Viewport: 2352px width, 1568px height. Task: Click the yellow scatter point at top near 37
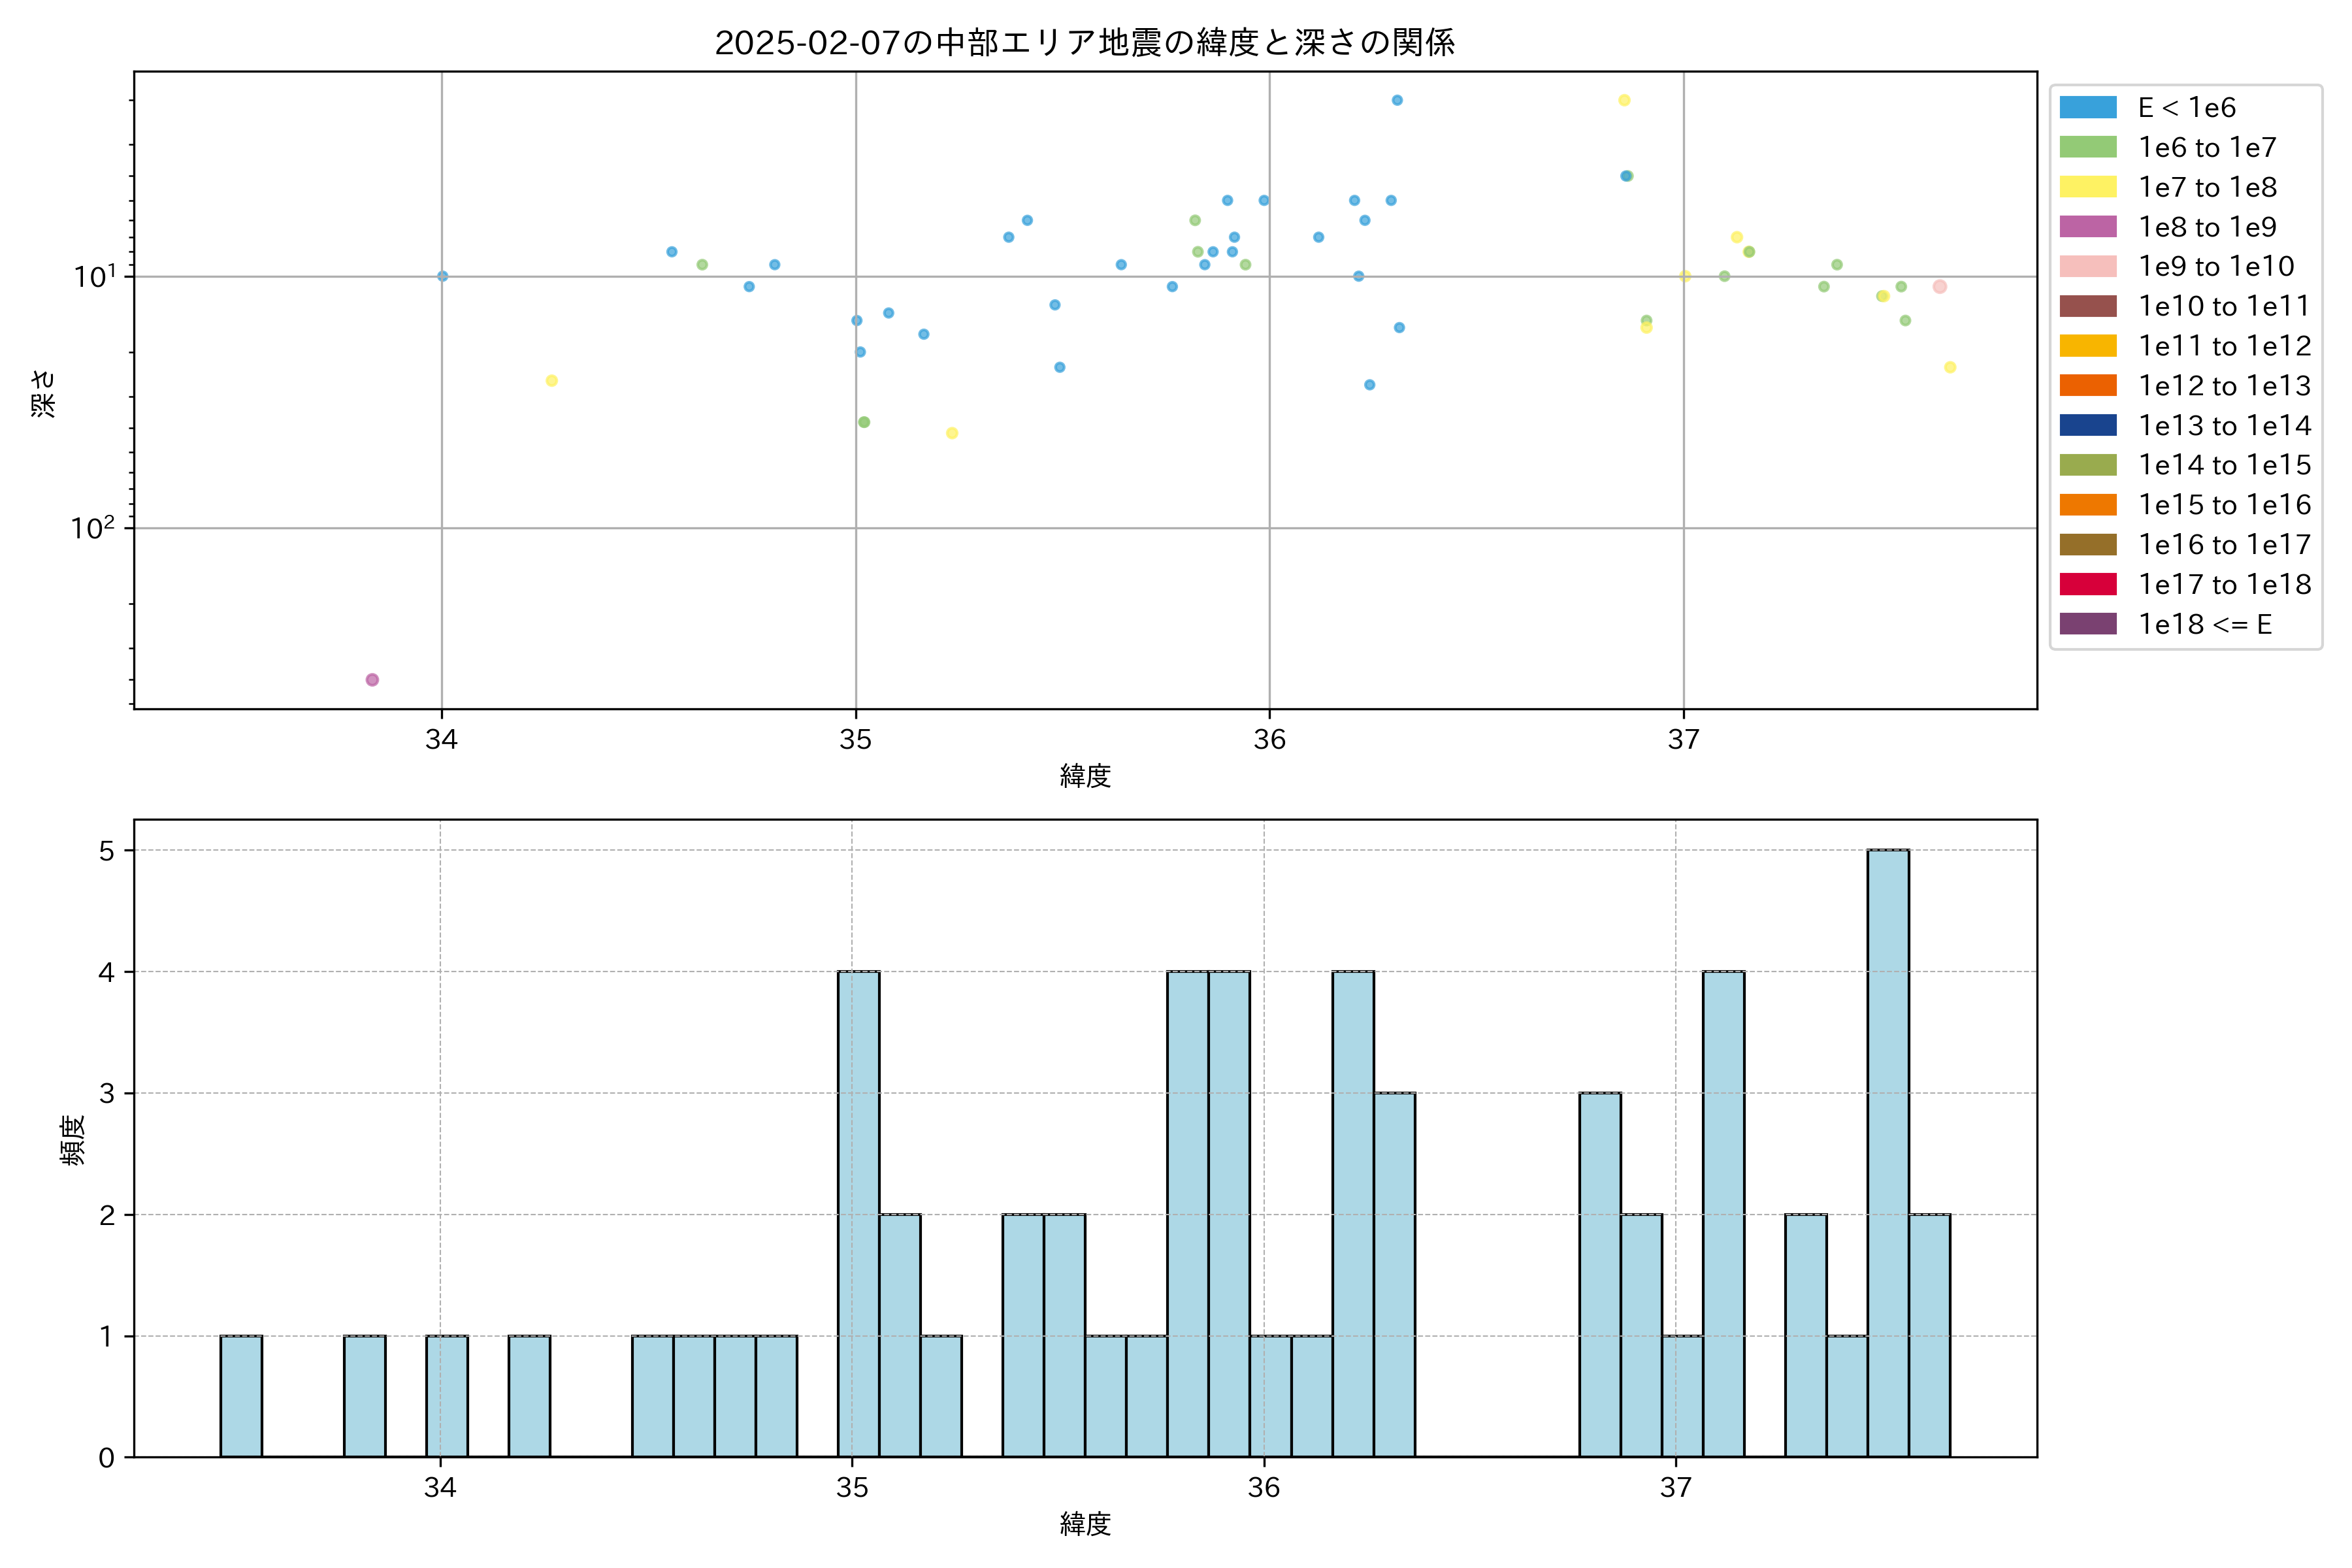pos(1624,100)
